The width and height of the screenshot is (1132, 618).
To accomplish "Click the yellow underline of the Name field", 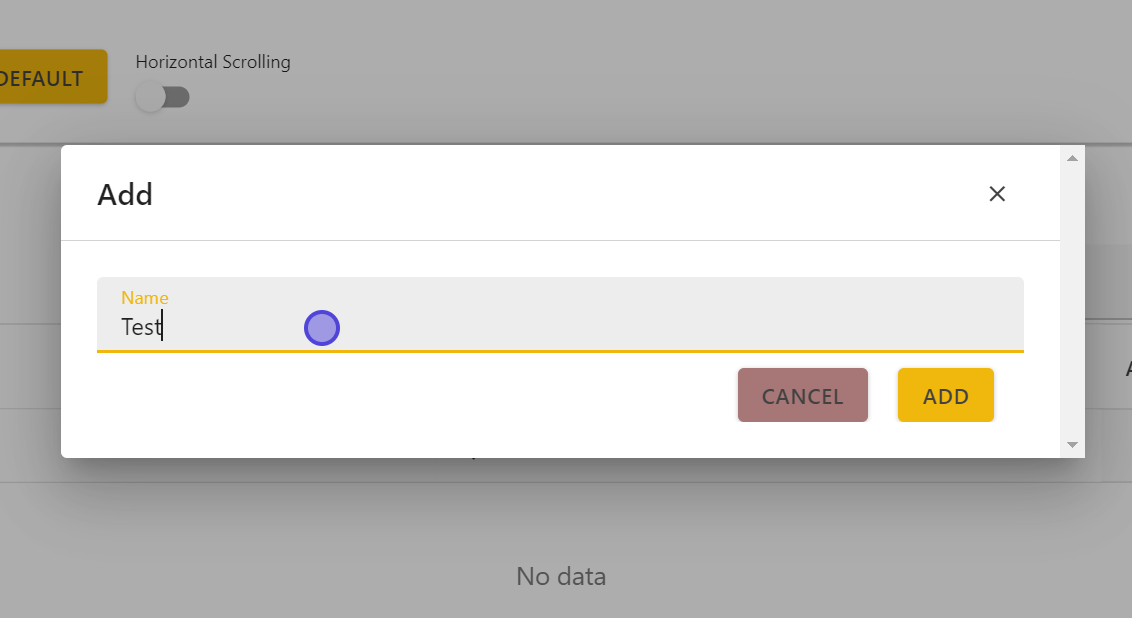I will pos(560,351).
